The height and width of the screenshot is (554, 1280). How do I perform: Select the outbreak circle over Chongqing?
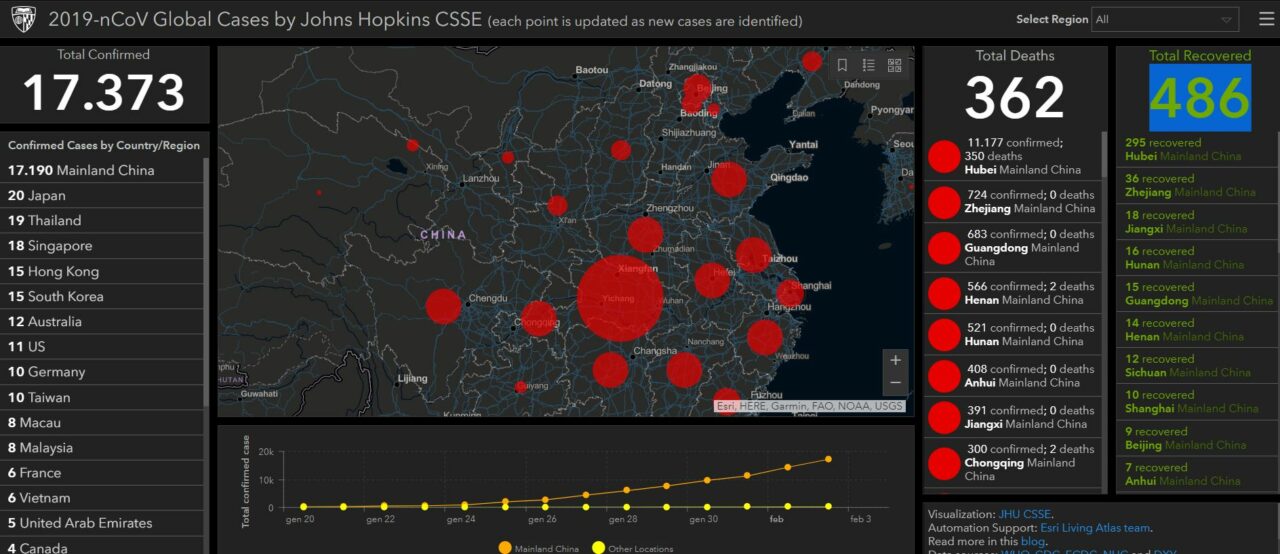(539, 319)
